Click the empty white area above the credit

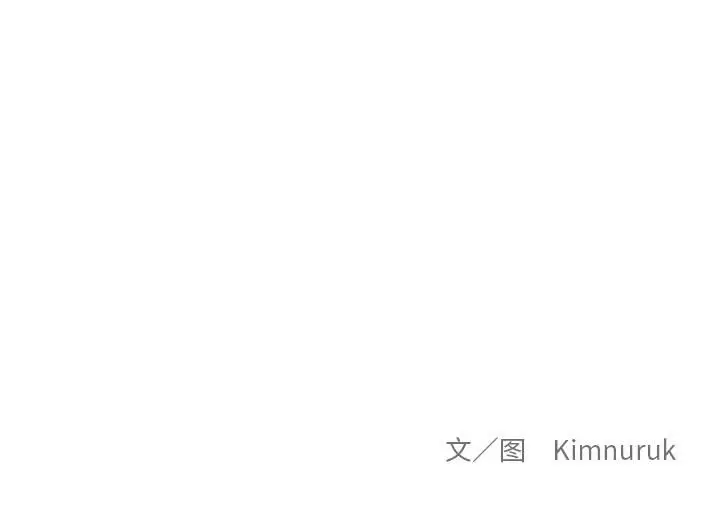(360, 207)
